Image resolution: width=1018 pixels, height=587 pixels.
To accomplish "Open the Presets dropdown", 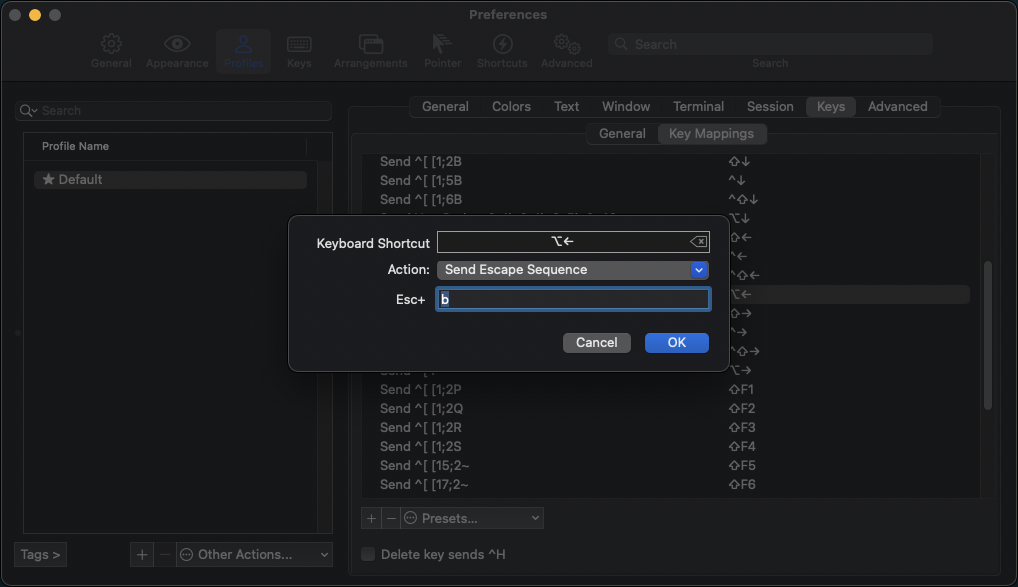I will pos(472,518).
